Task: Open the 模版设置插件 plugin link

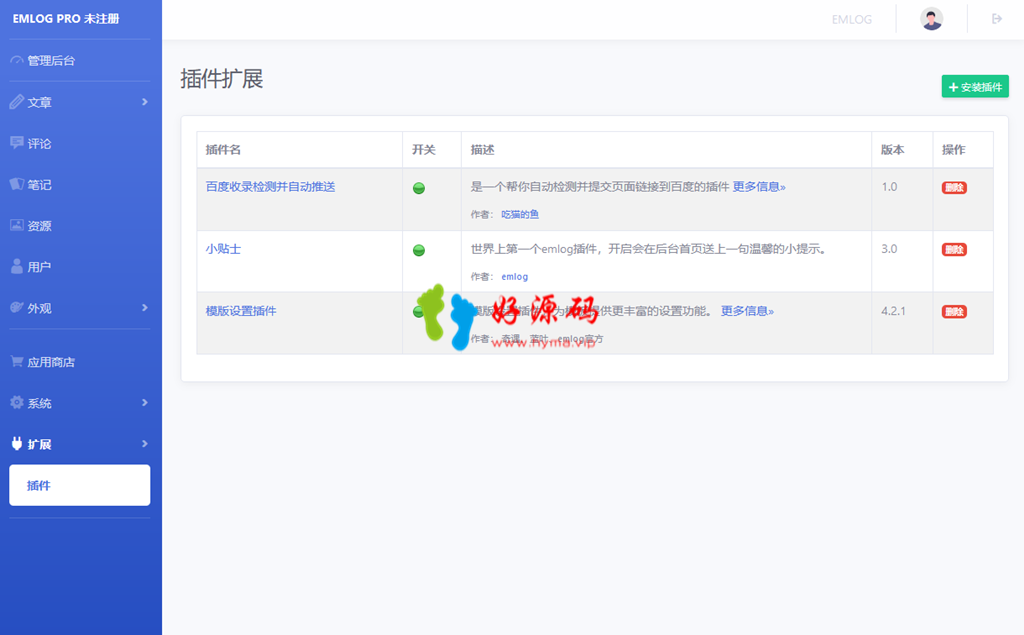Action: coord(241,311)
